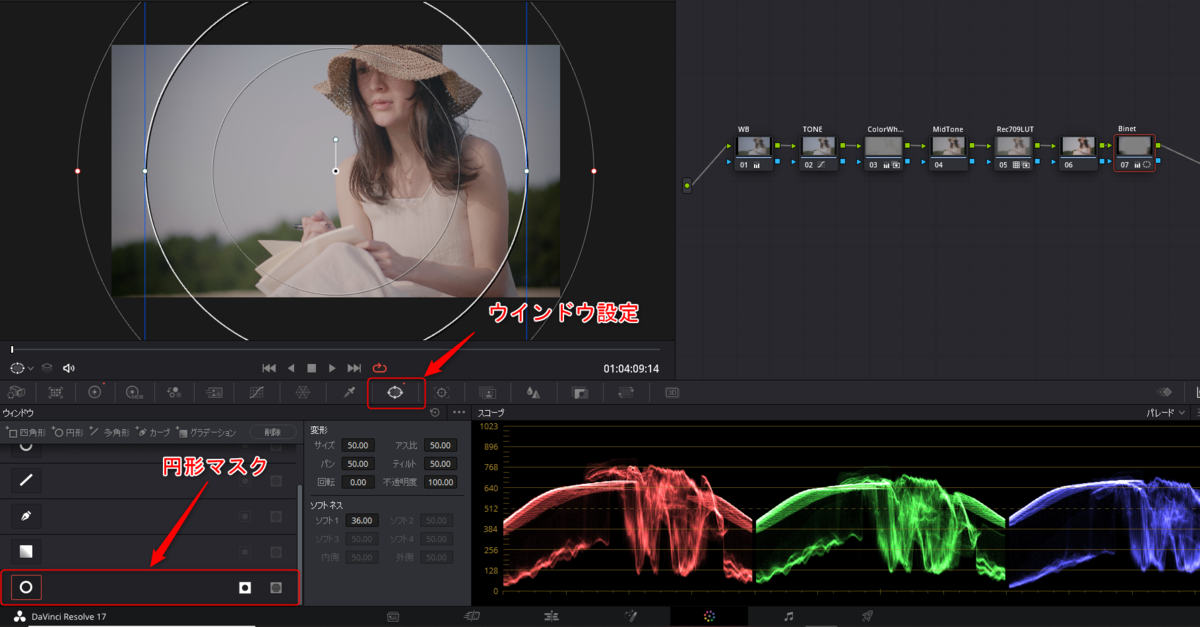
Task: Open the Power Window palette icon
Action: pyautogui.click(x=395, y=393)
